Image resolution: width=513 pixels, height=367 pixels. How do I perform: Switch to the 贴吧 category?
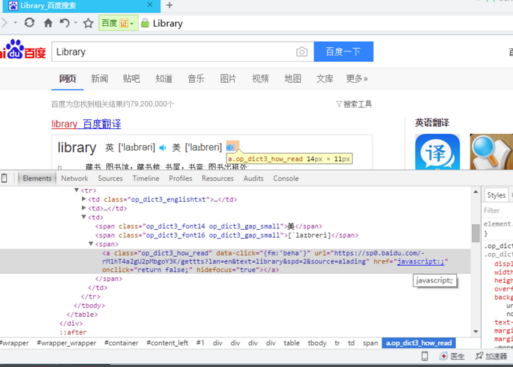click(x=131, y=79)
